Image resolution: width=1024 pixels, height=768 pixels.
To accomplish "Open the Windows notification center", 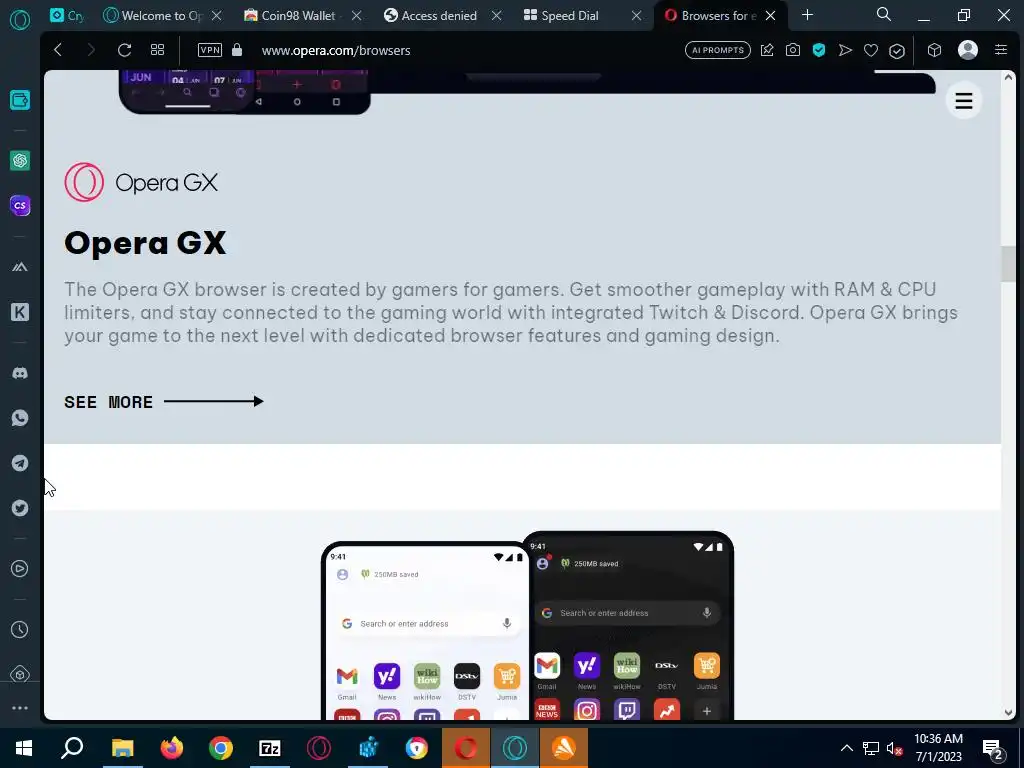I will (993, 749).
